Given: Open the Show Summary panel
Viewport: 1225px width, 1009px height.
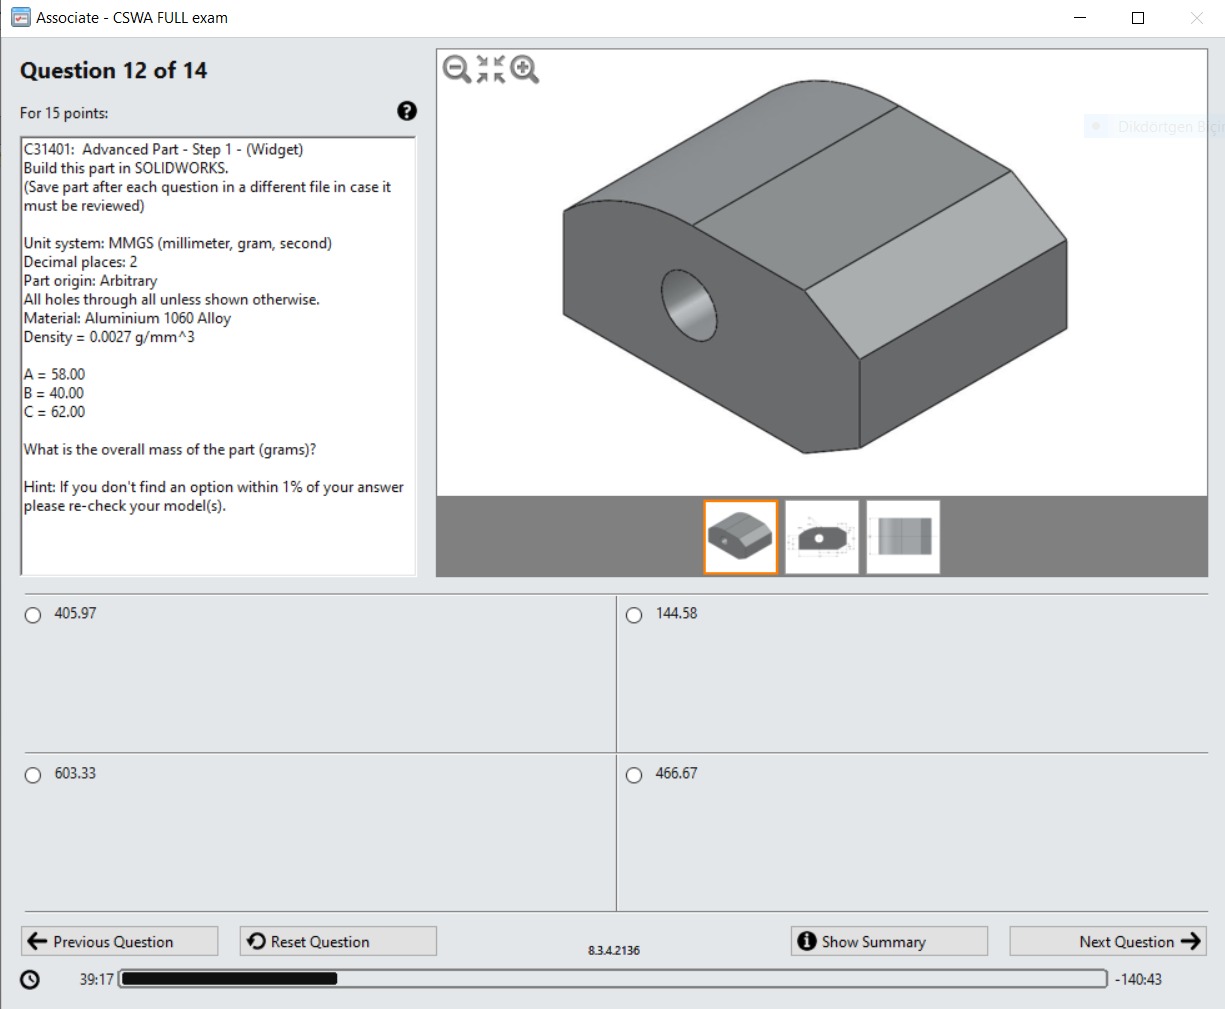Looking at the screenshot, I should coord(887,940).
